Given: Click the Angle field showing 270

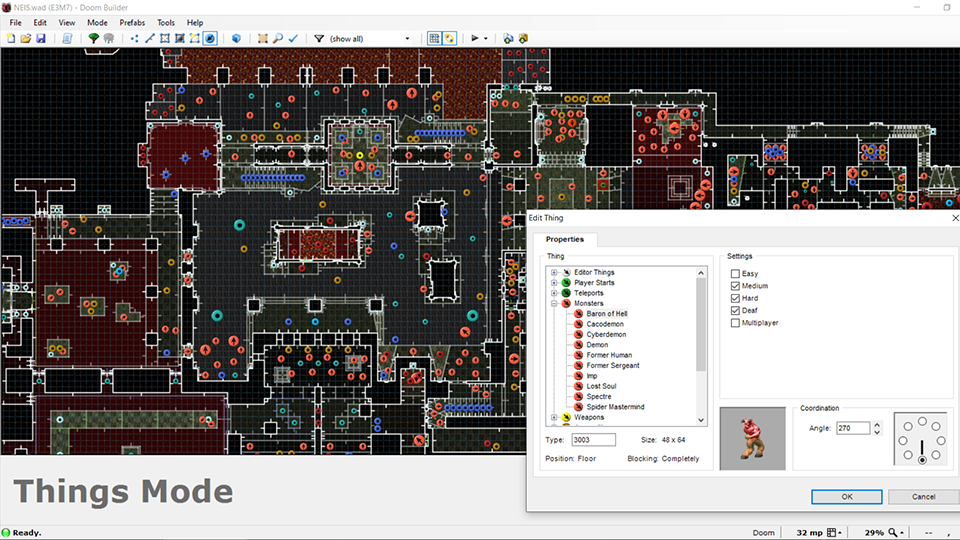Looking at the screenshot, I should click(x=853, y=428).
